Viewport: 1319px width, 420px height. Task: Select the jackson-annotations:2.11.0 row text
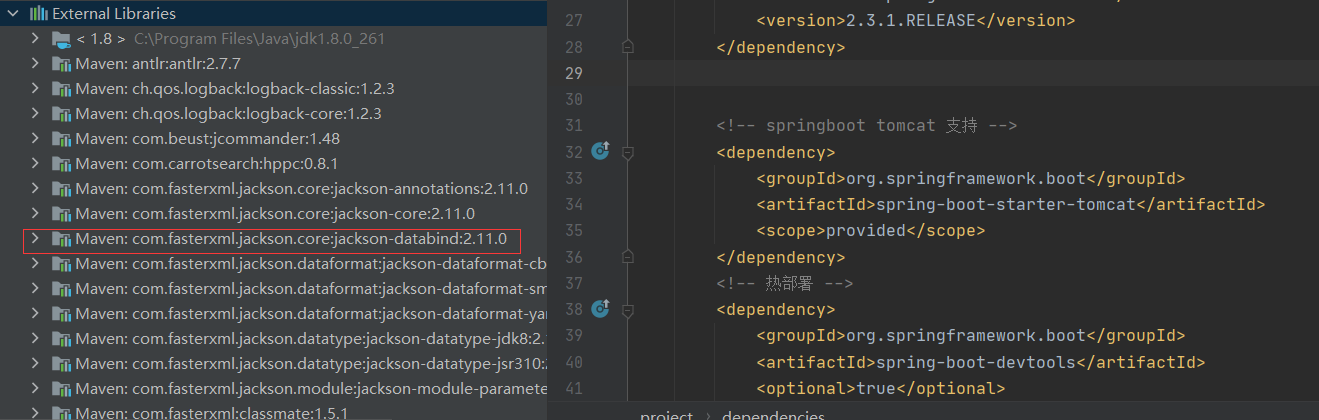[x=301, y=189]
